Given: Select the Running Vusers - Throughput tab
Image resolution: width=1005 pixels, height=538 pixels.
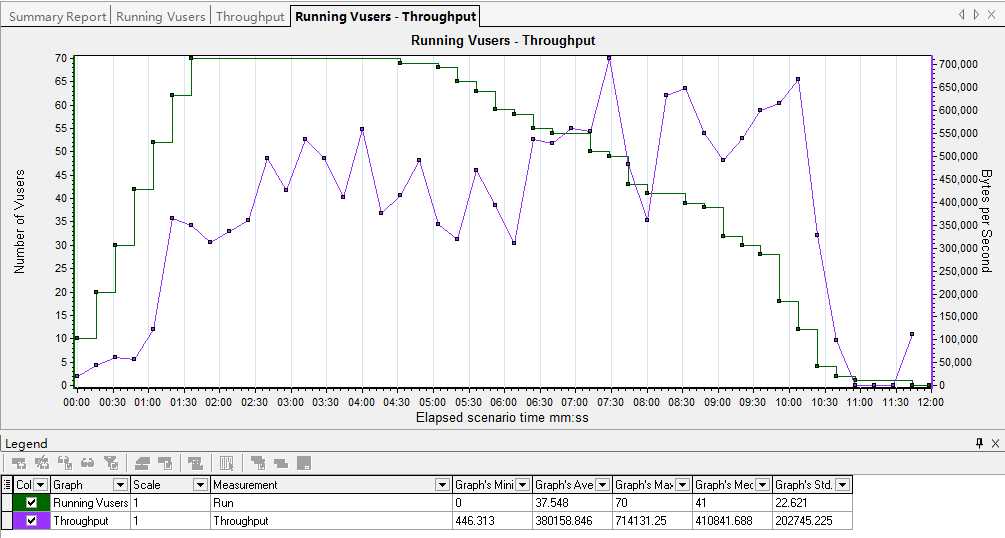Looking at the screenshot, I should (385, 17).
